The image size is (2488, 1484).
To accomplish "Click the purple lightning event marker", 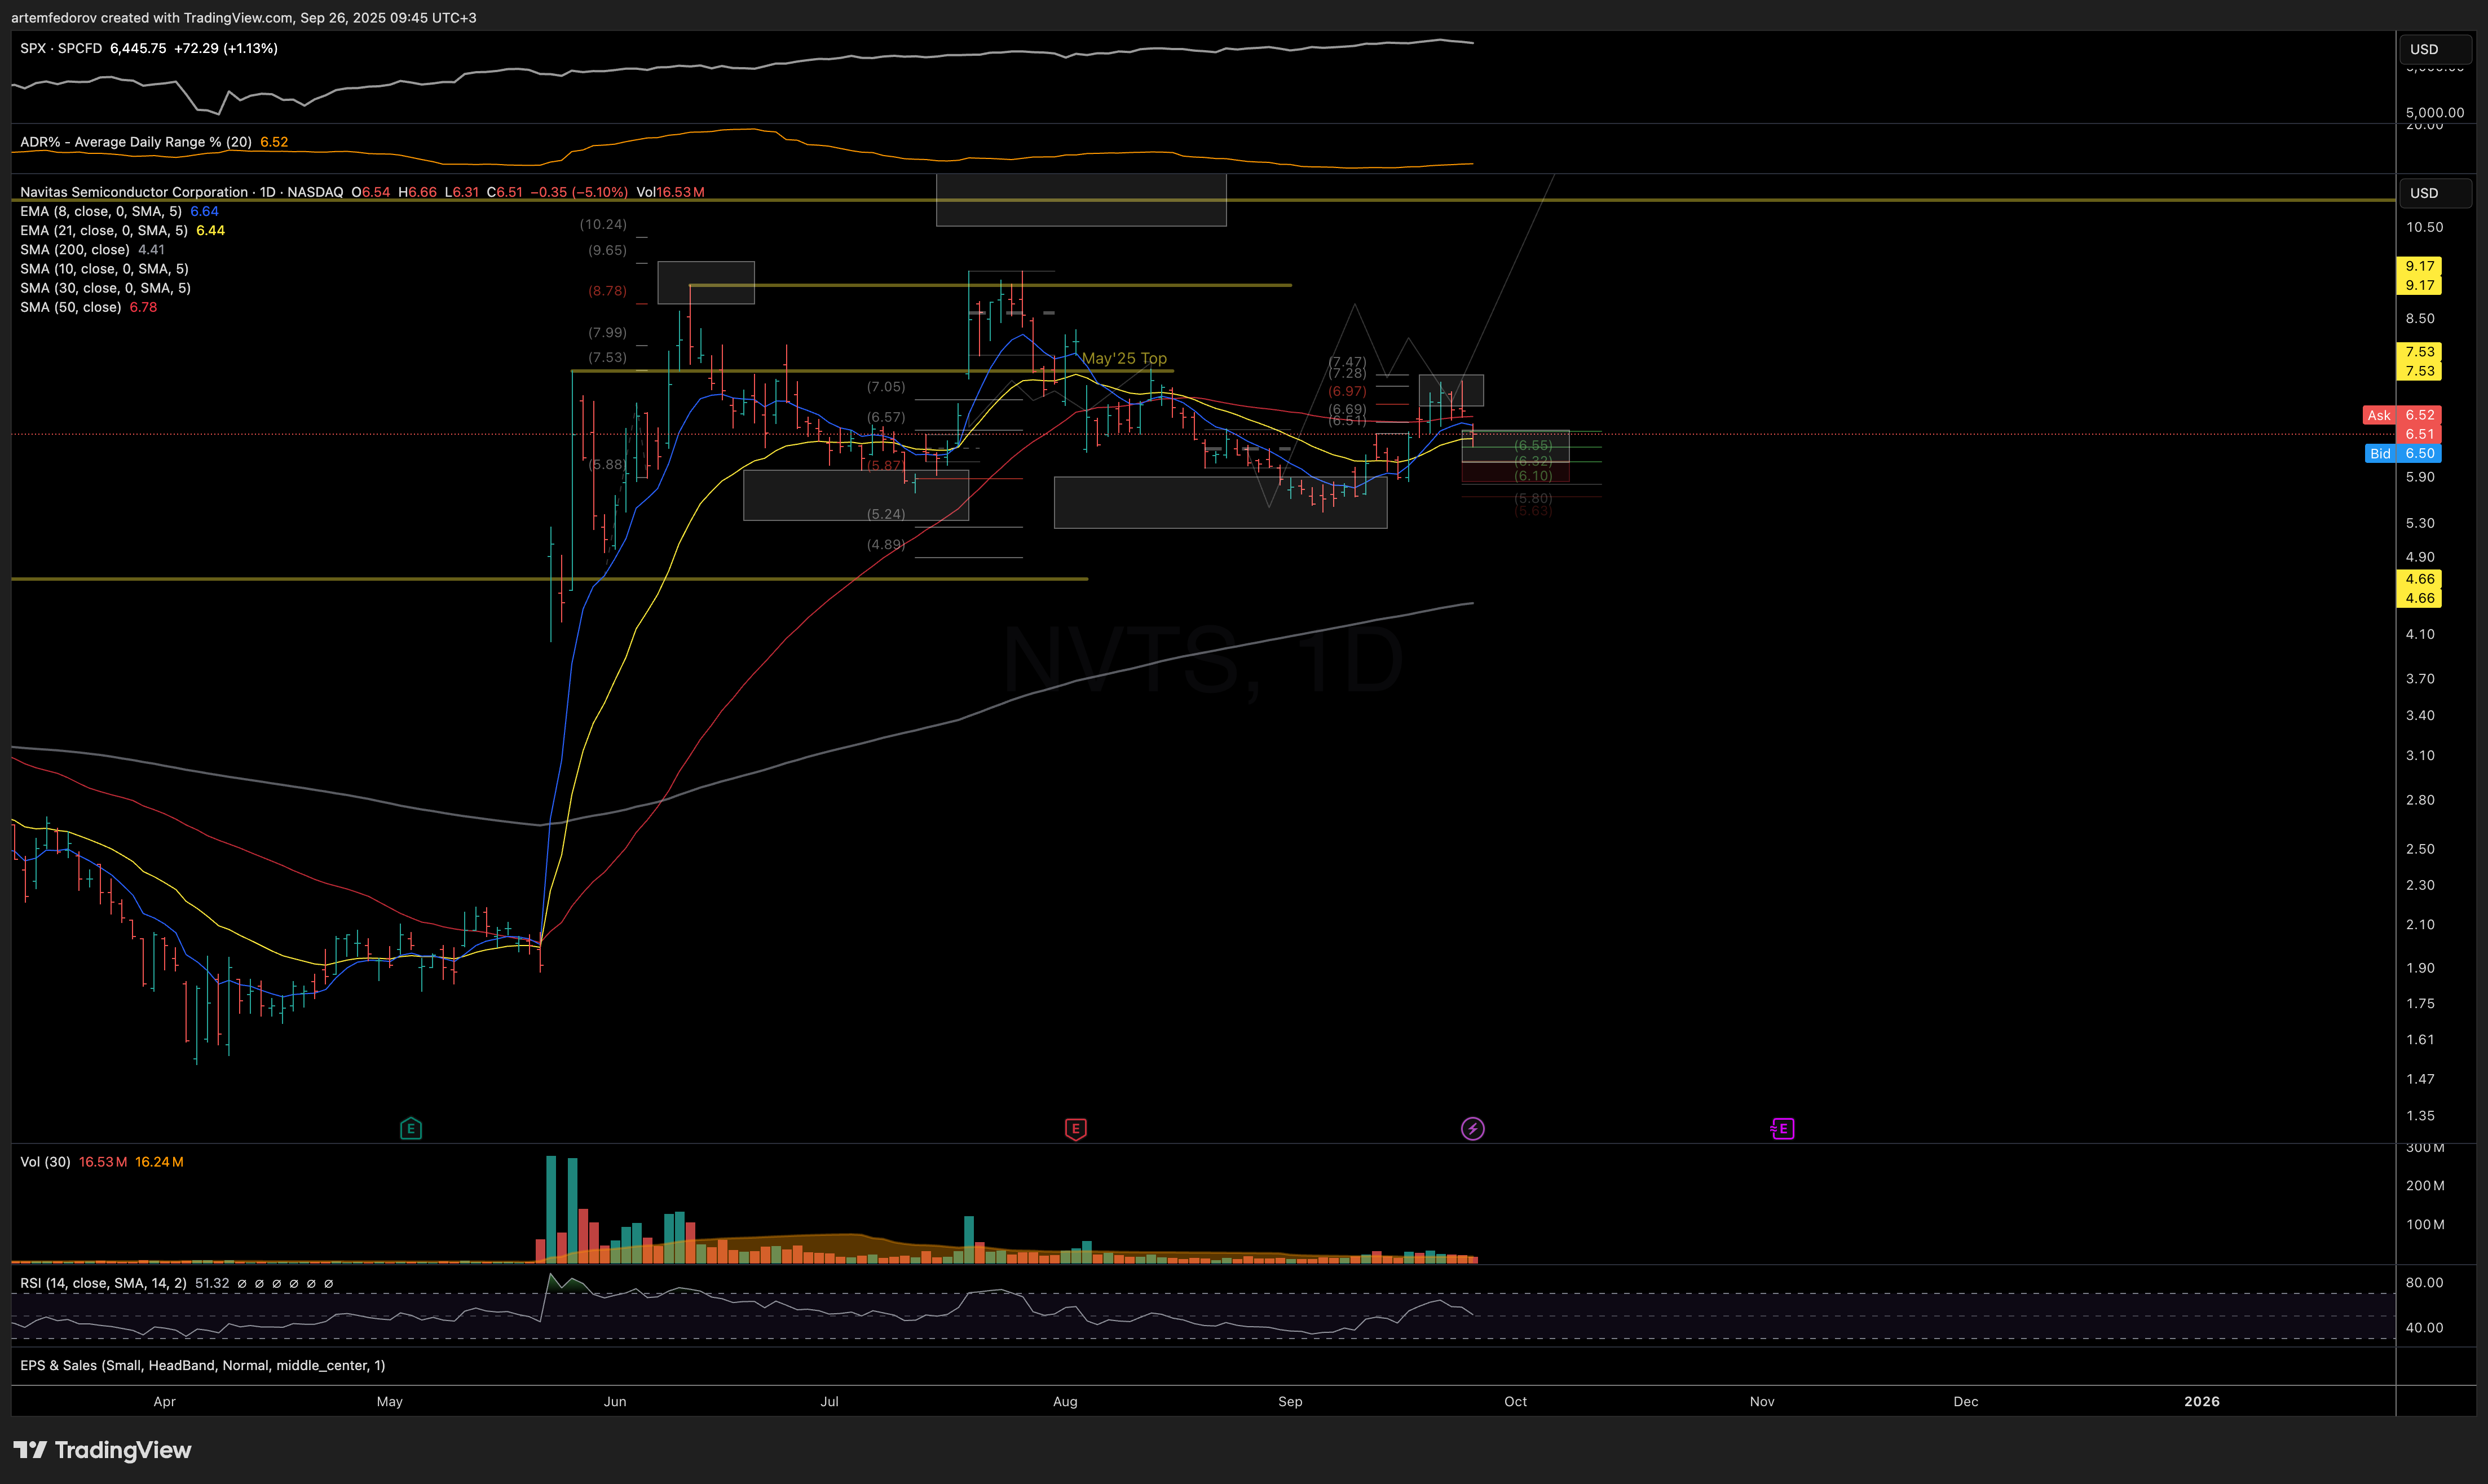I will point(1472,1129).
